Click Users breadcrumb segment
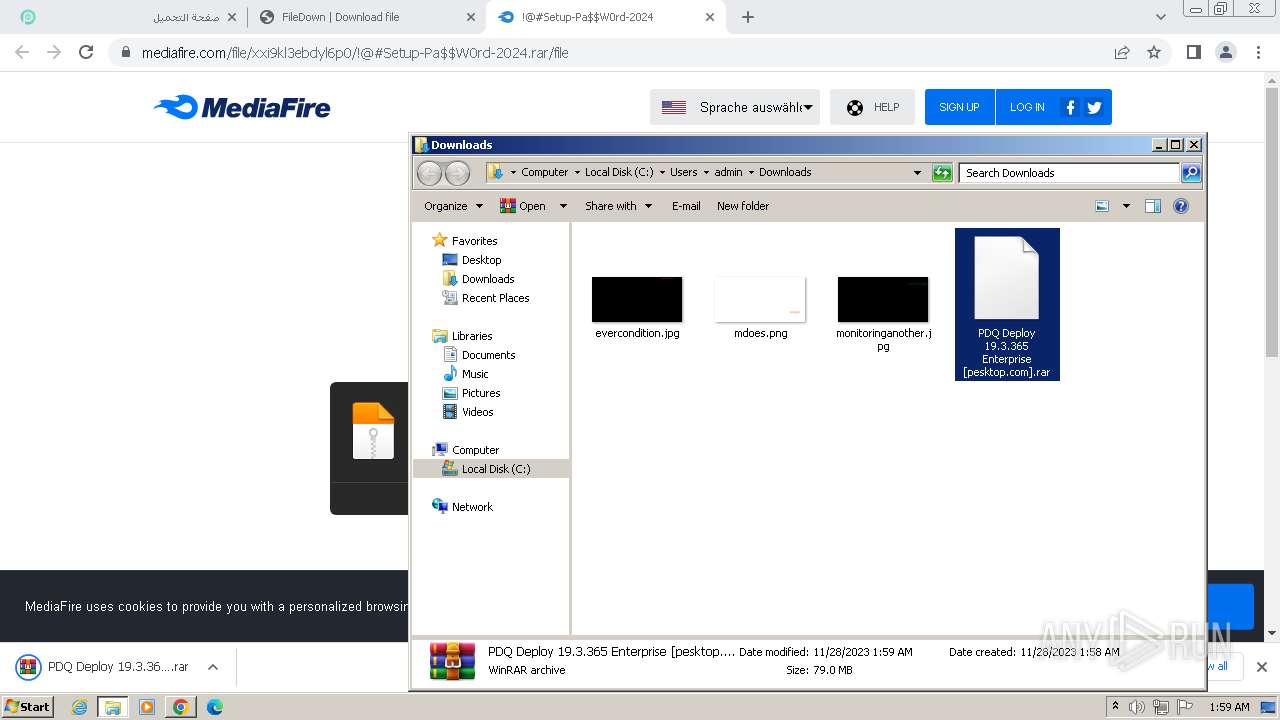 (684, 172)
